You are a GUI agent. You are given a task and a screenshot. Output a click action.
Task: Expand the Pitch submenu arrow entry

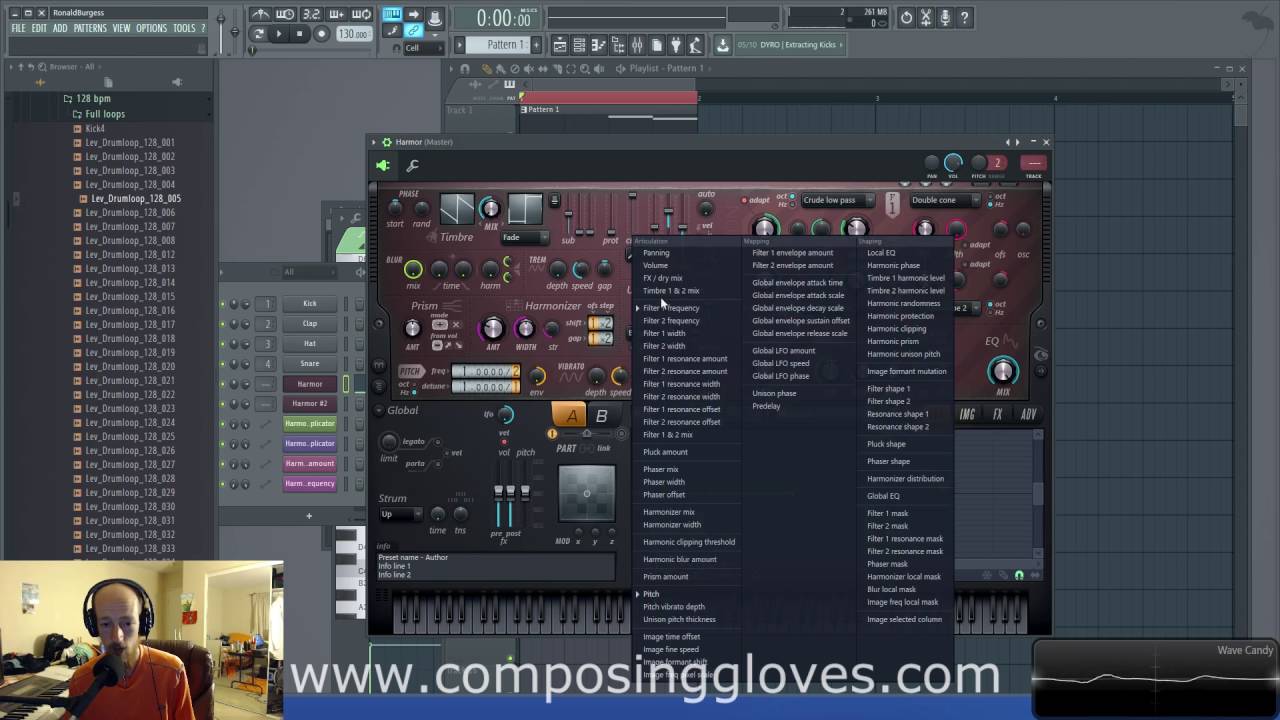tap(650, 594)
